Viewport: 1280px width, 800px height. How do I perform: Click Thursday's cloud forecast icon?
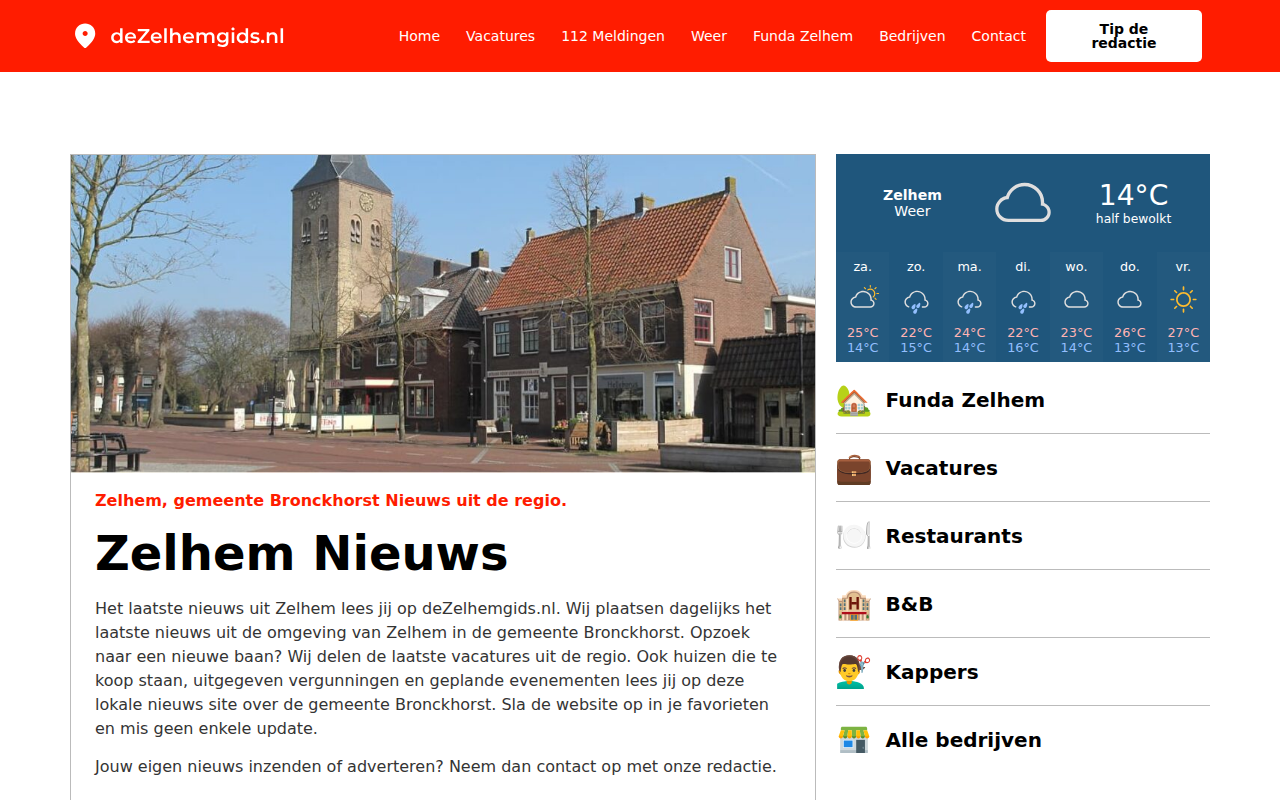click(x=1130, y=299)
